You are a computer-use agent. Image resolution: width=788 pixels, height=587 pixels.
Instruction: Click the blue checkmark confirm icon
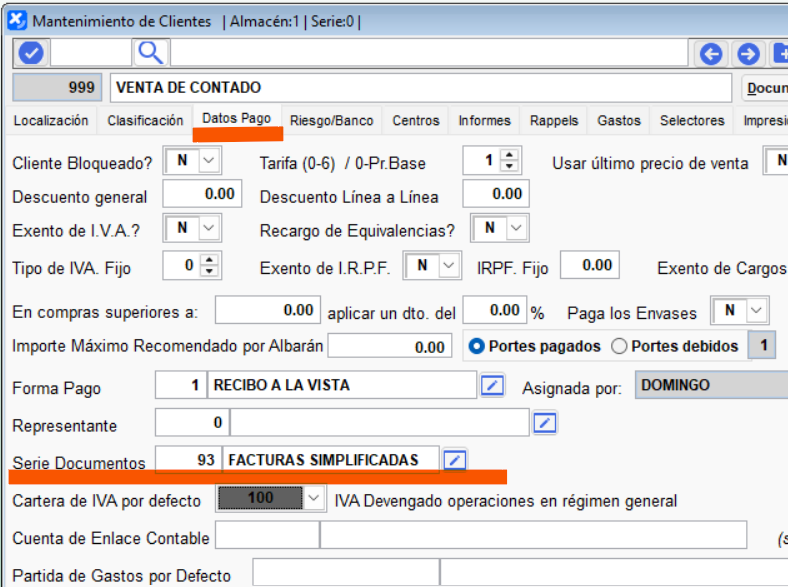click(30, 53)
